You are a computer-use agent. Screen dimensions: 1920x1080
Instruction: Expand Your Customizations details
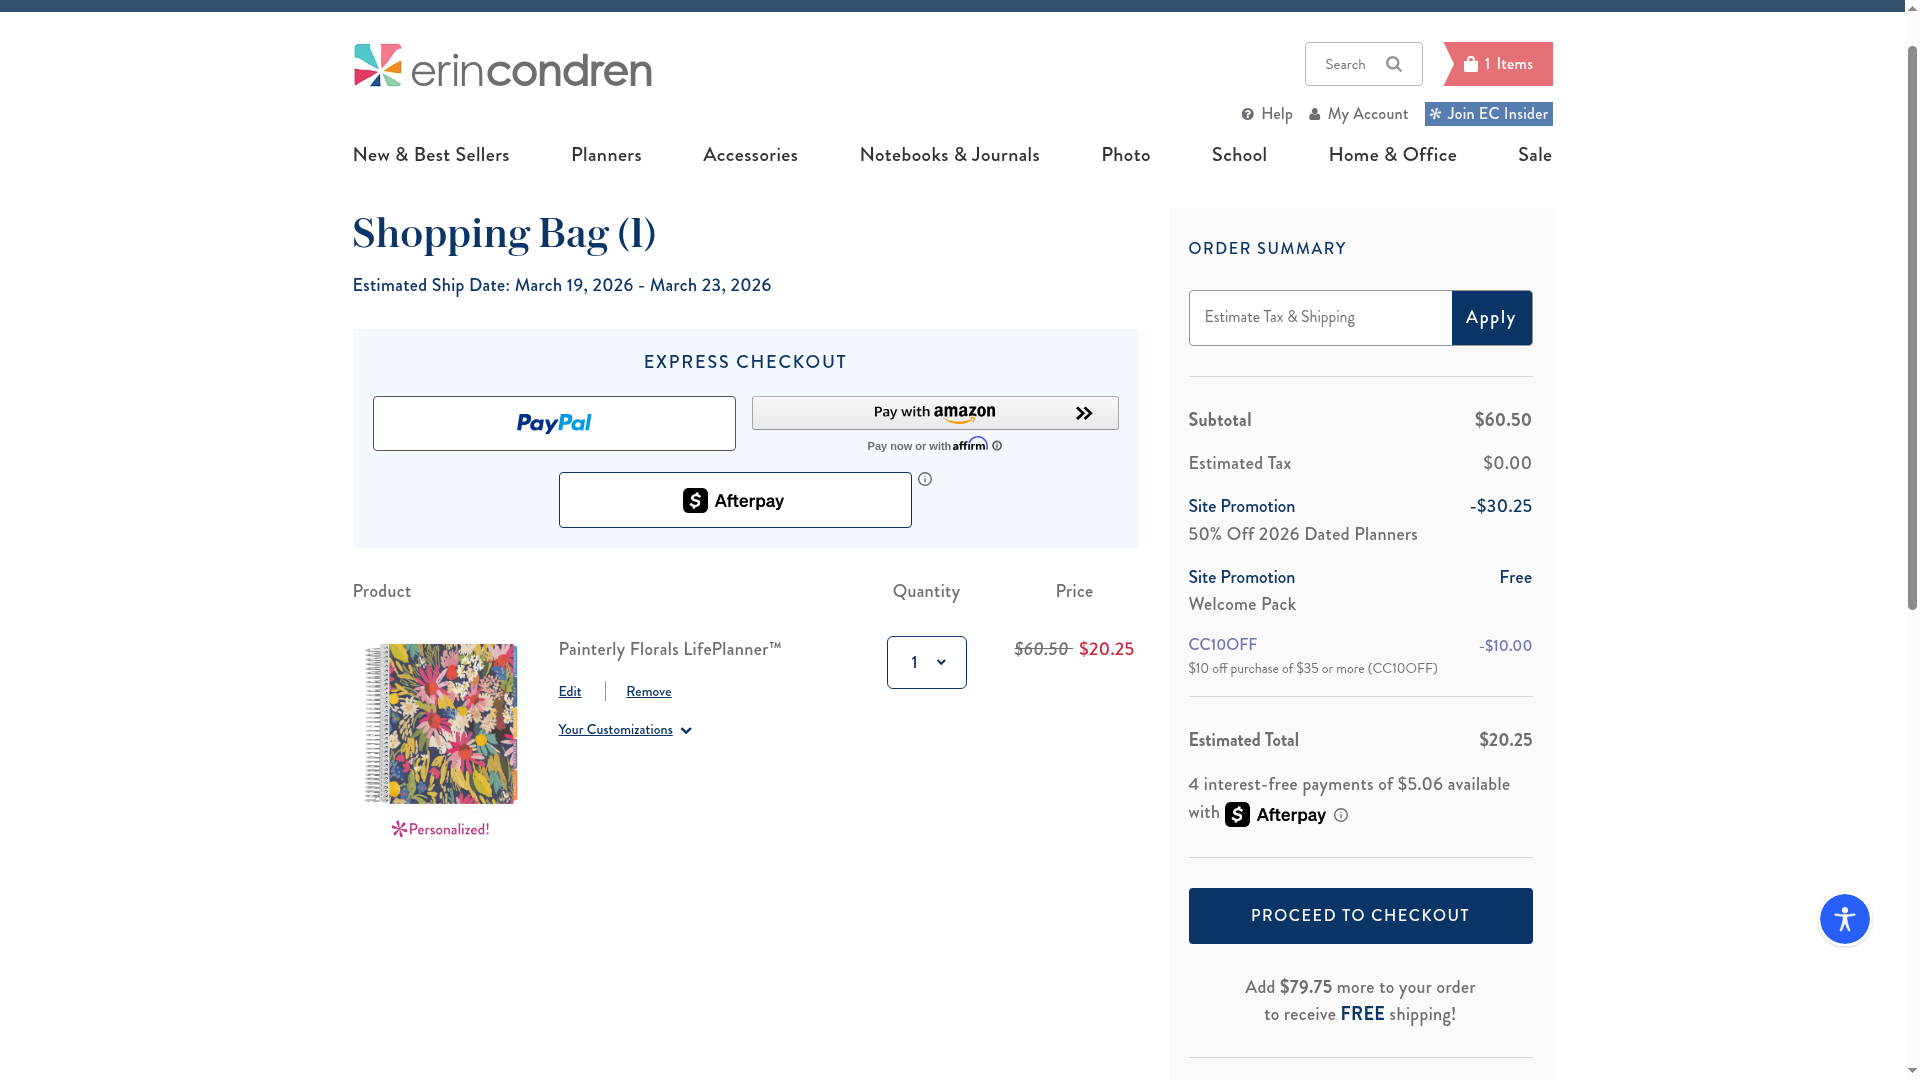point(625,730)
